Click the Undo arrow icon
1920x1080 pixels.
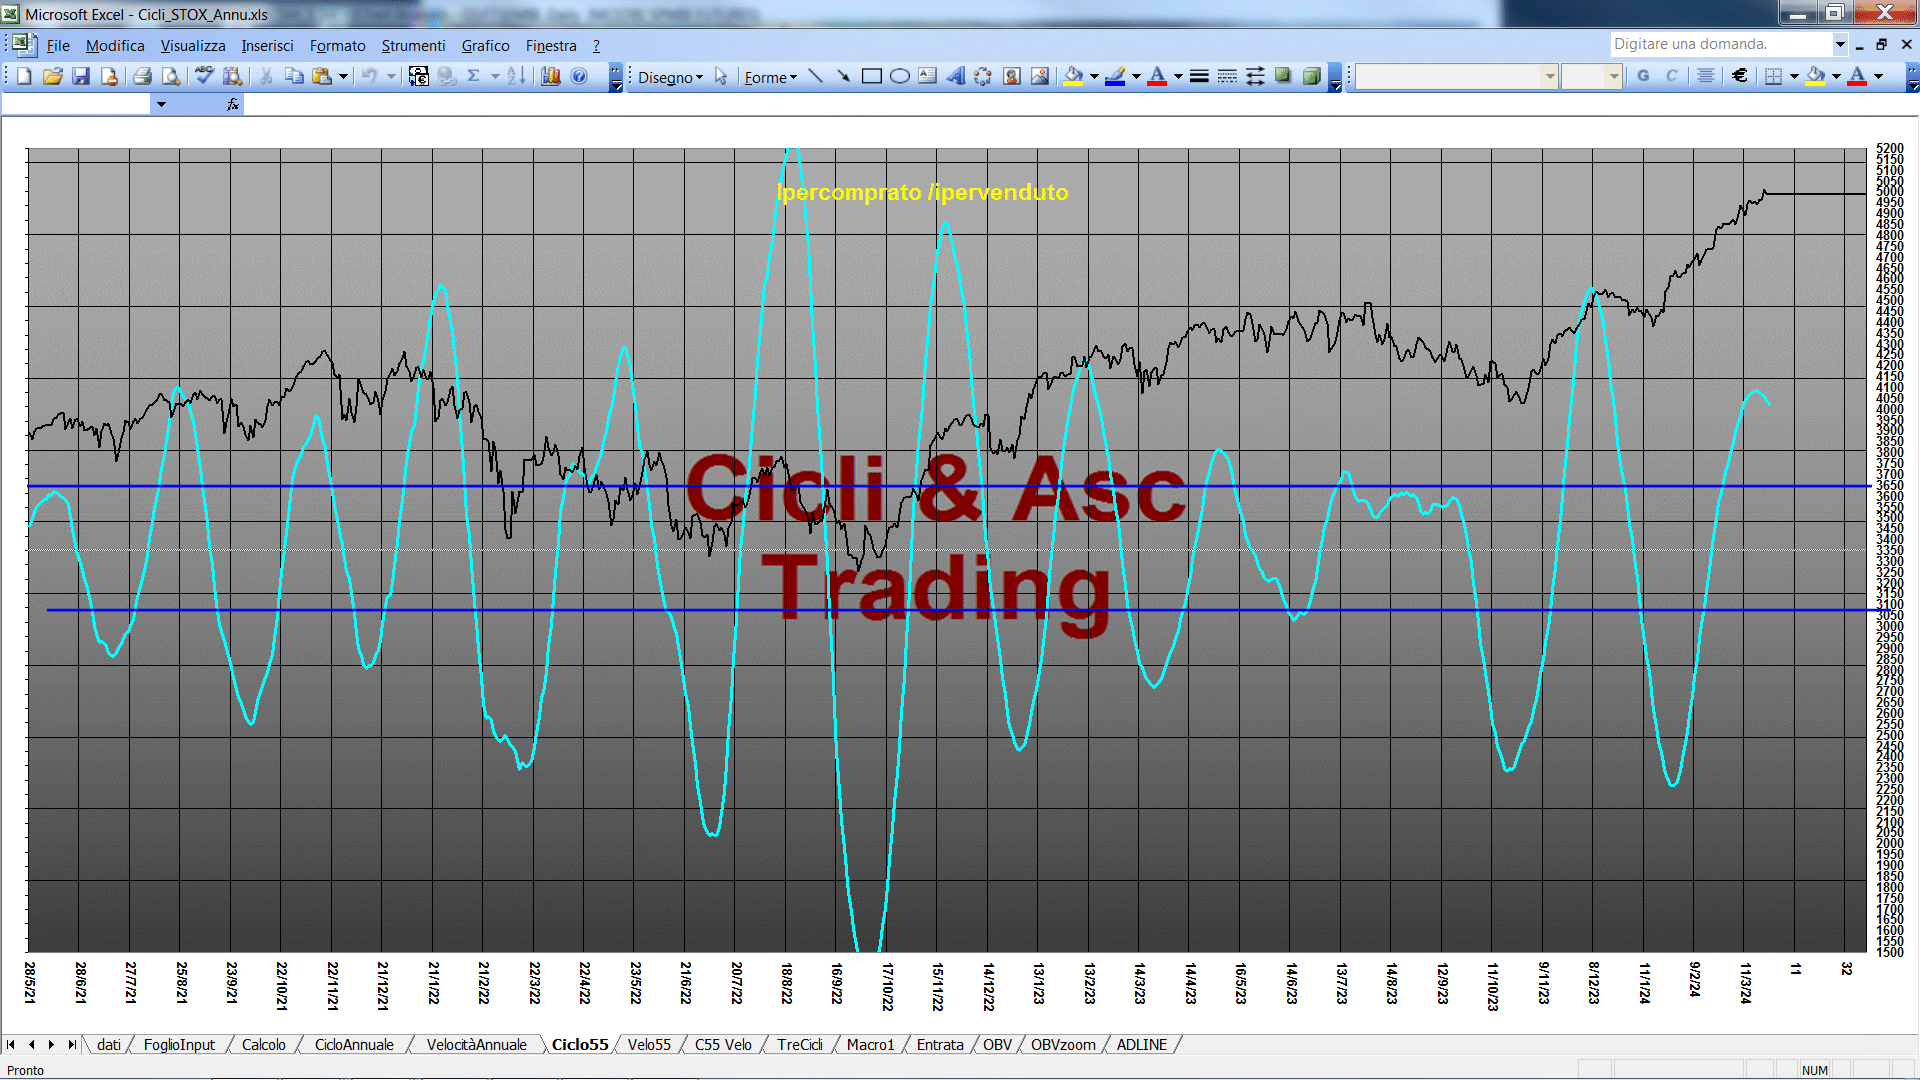coord(369,76)
